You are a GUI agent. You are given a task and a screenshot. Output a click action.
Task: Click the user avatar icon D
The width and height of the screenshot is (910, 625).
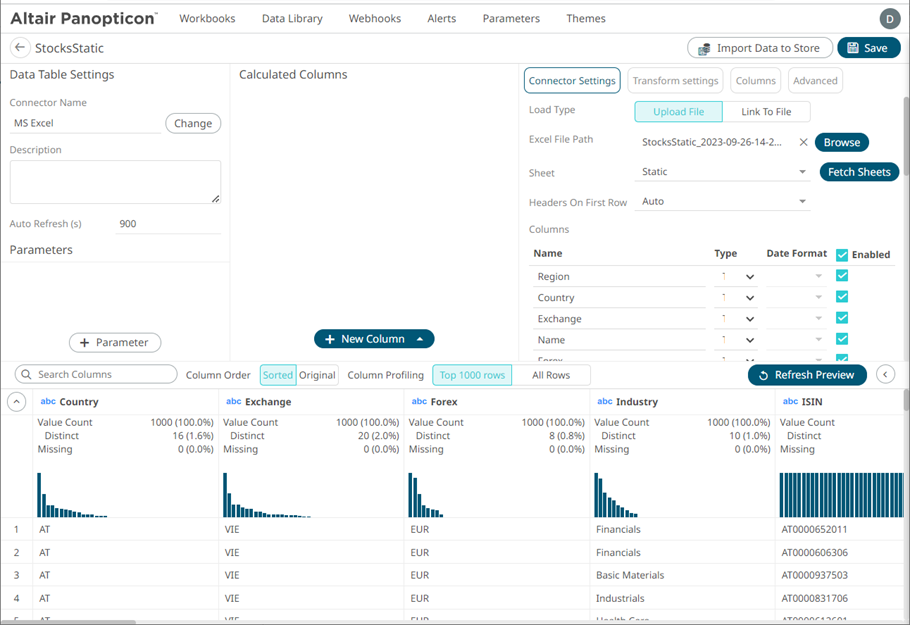[x=888, y=18]
